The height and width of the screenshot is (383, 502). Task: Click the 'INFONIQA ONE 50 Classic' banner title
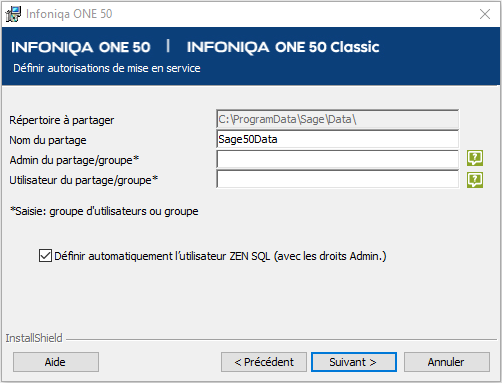tap(283, 47)
